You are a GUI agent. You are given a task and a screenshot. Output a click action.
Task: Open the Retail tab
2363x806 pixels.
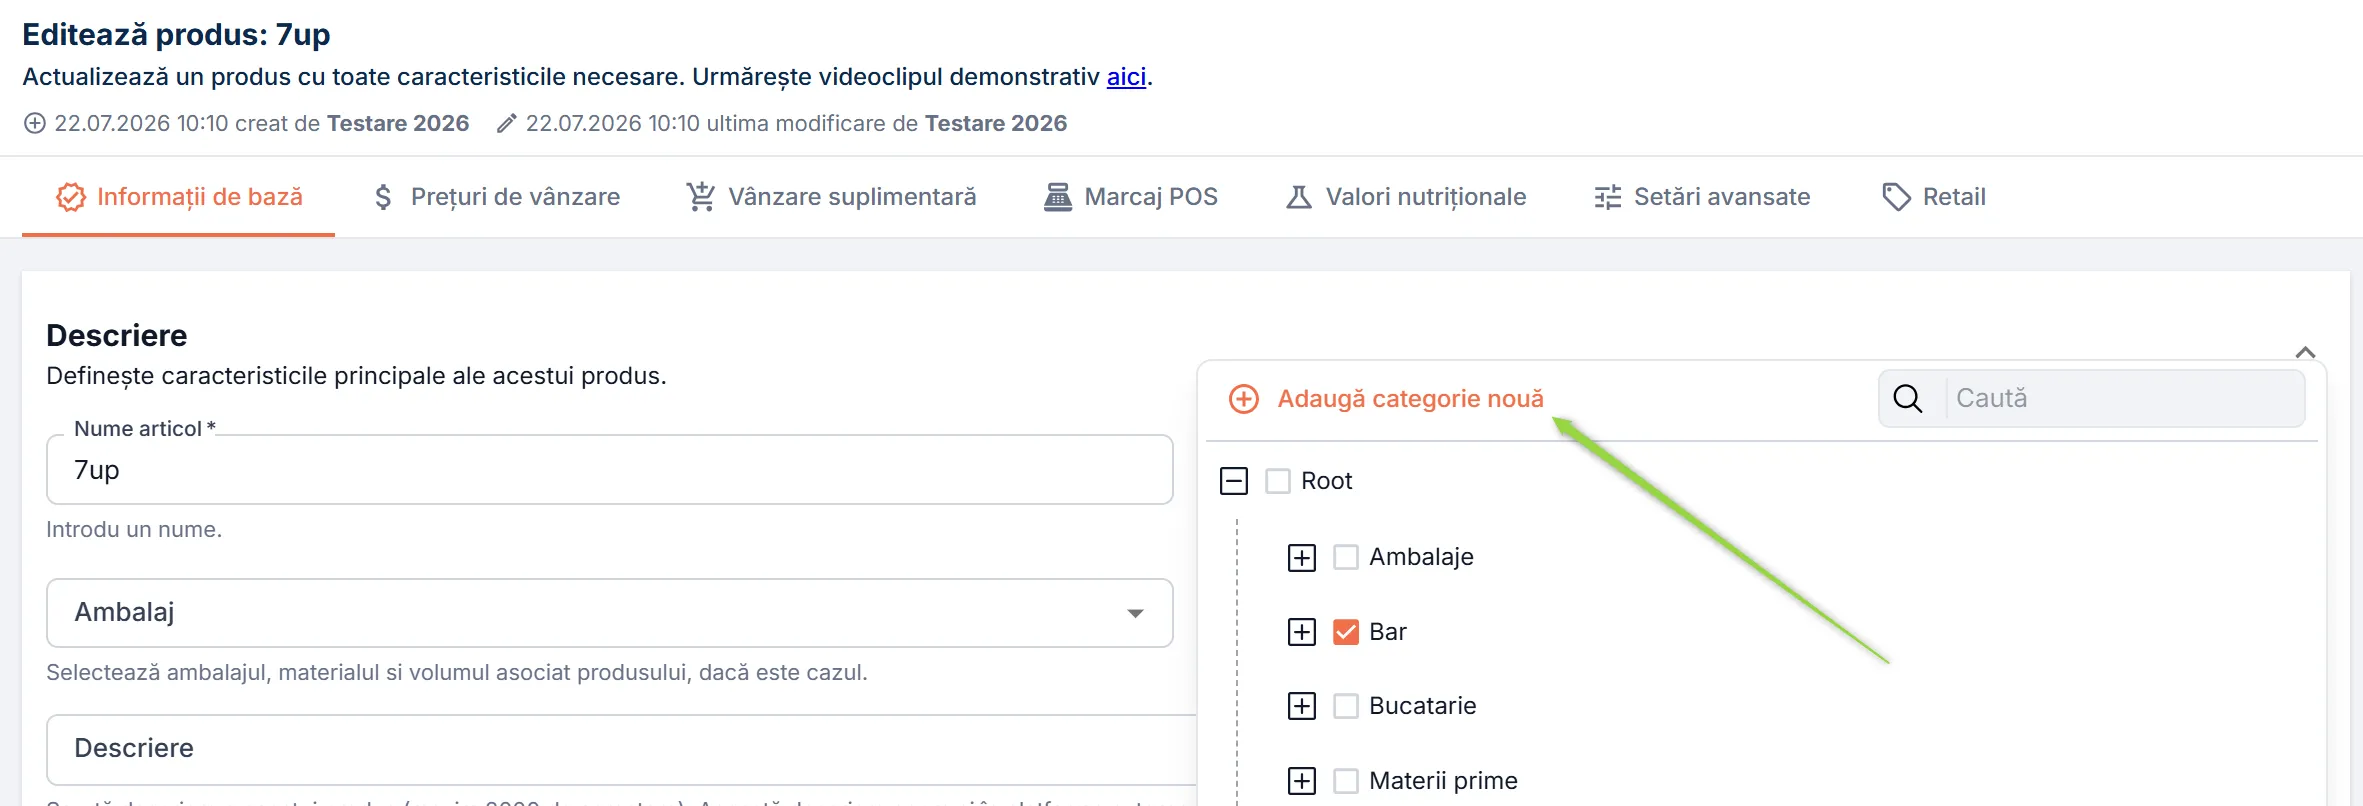tap(1934, 197)
